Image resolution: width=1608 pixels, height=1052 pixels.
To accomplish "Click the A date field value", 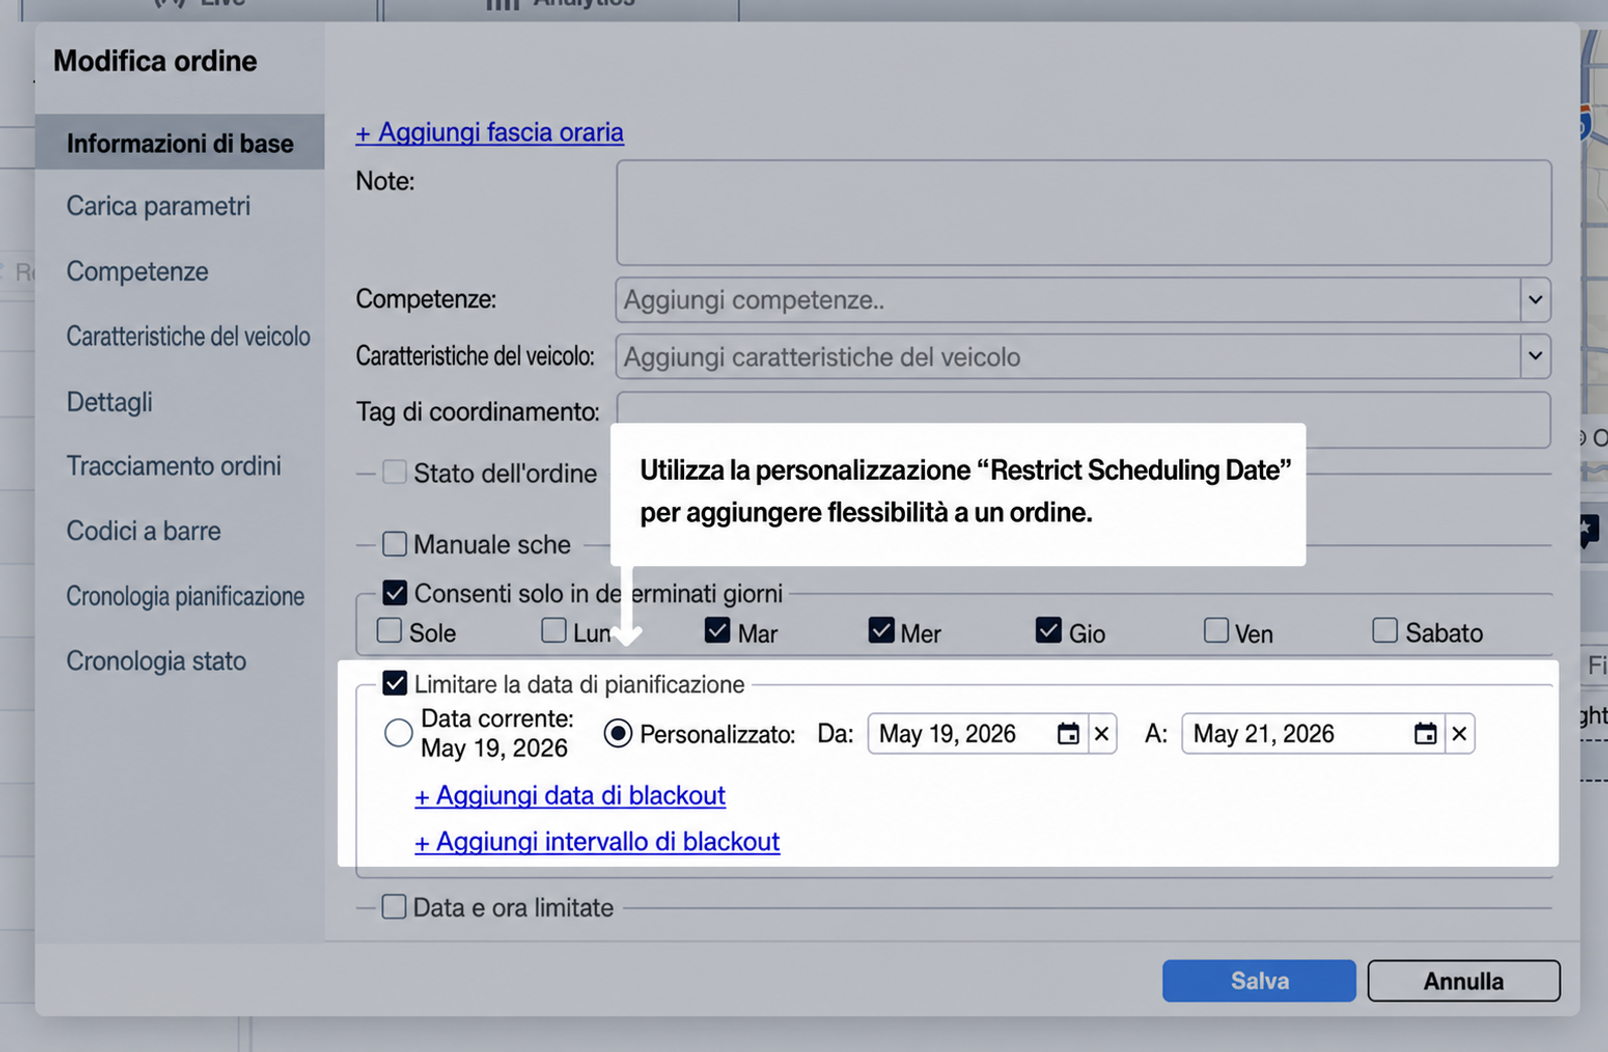I will point(1263,734).
